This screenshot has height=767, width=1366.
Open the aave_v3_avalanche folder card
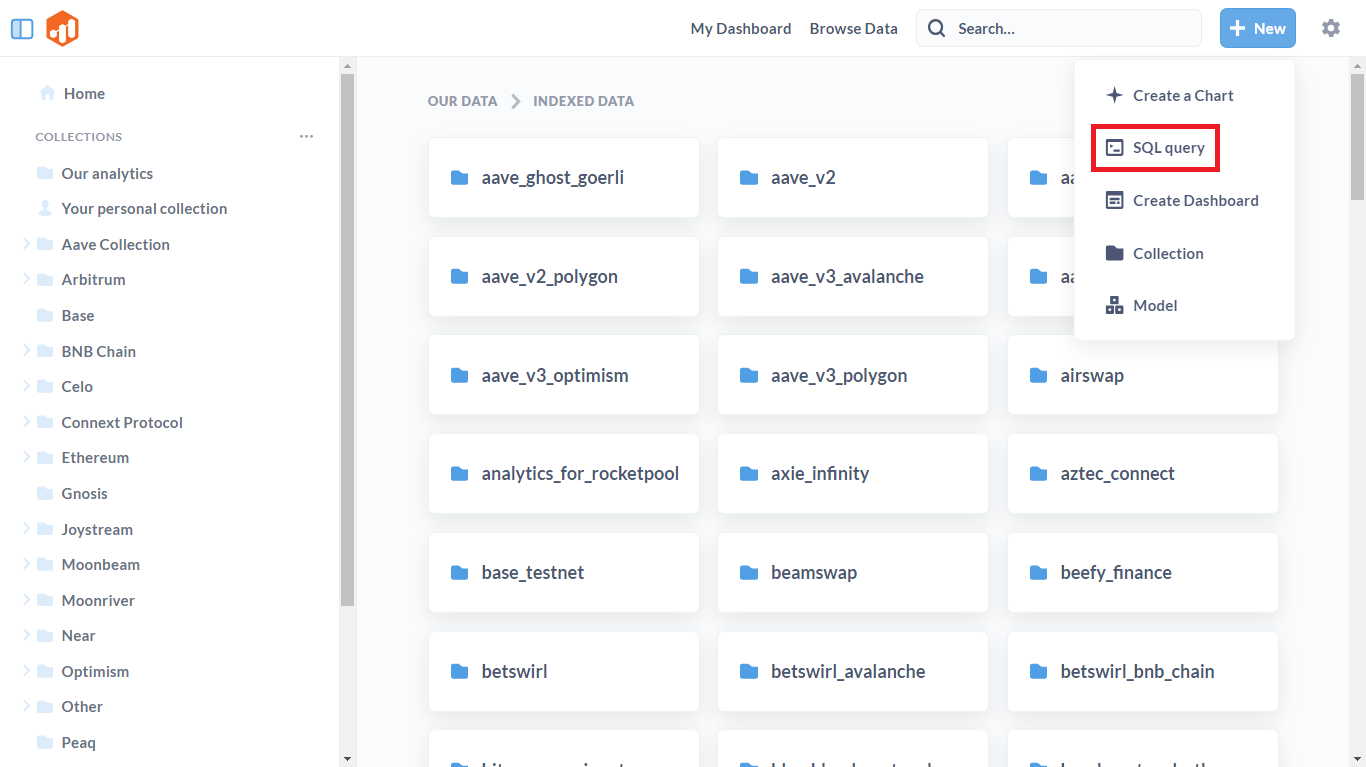click(x=853, y=277)
